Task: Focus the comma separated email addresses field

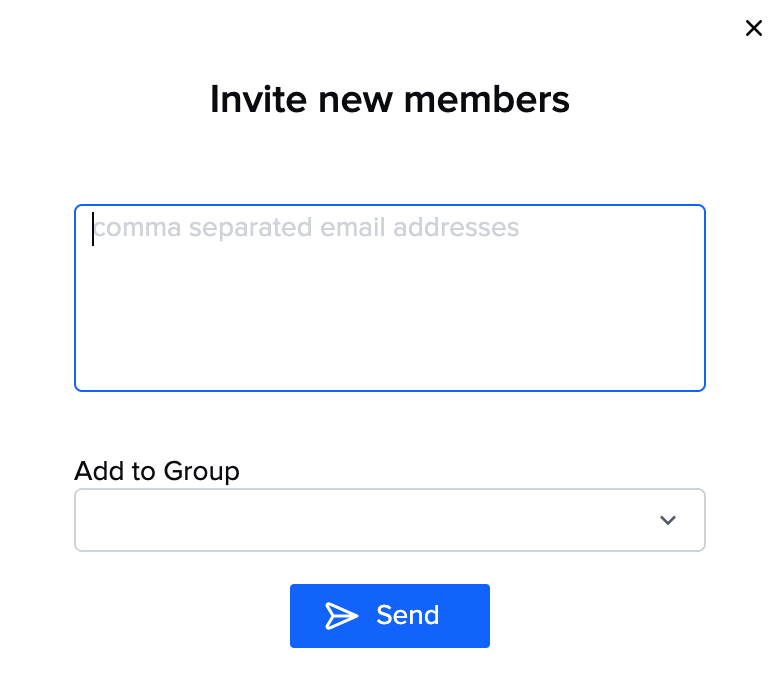Action: 390,298
